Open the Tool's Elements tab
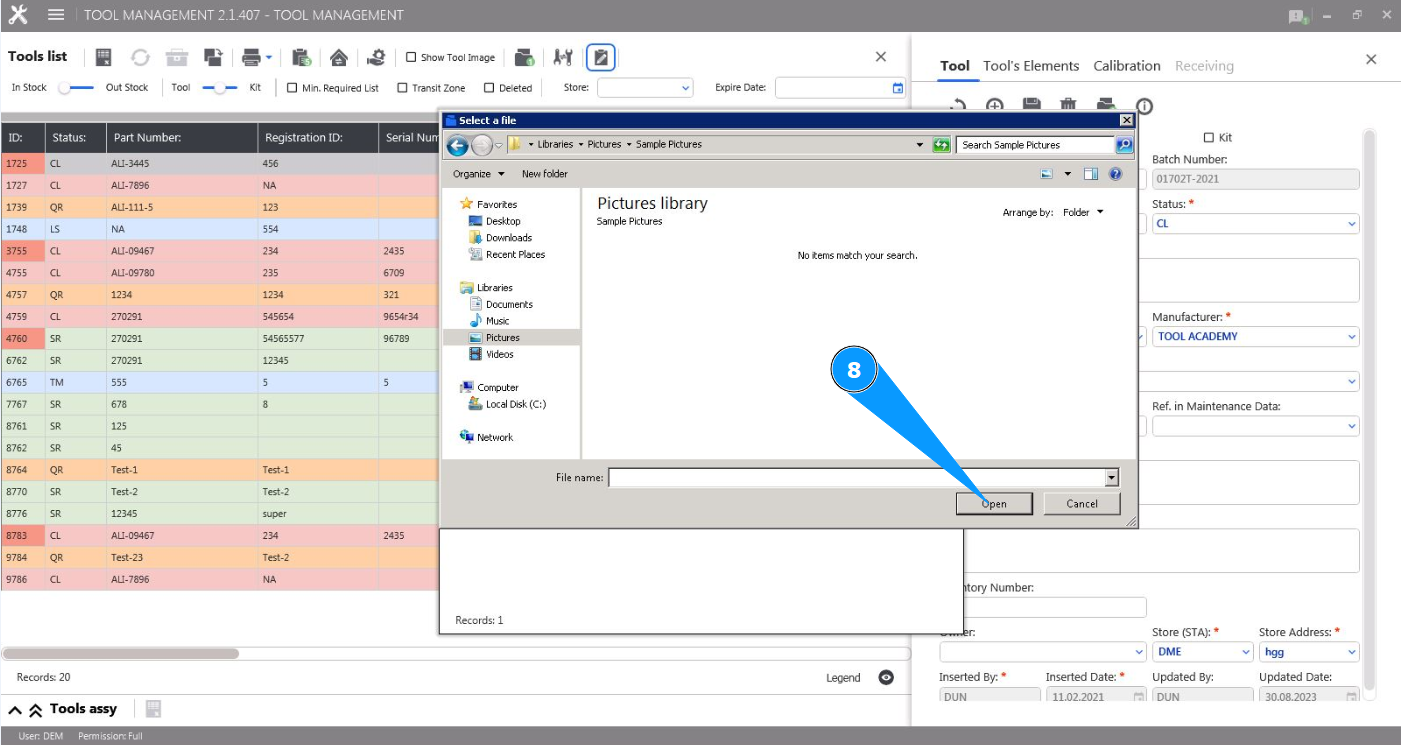 click(1031, 66)
